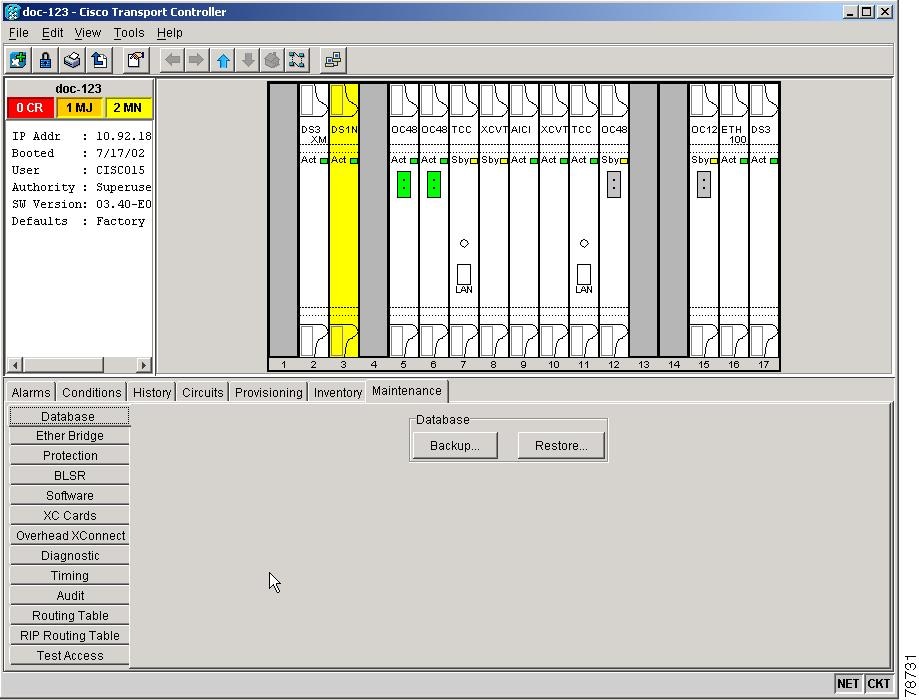Select the AICI card in slot 9

pyautogui.click(x=523, y=220)
